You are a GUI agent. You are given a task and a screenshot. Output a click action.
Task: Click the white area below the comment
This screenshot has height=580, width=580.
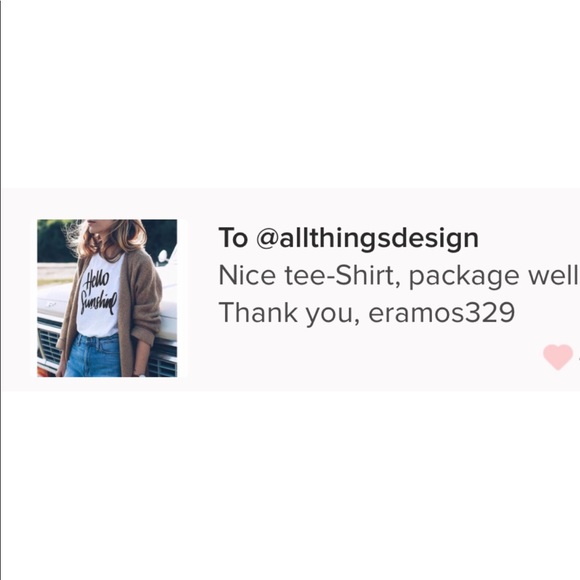(290, 485)
